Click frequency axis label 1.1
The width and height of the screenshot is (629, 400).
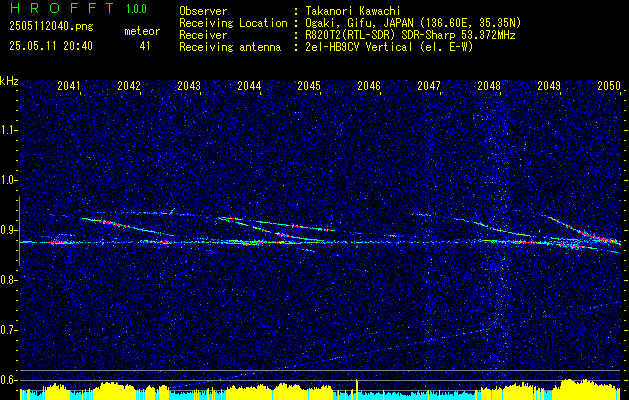click(8, 130)
